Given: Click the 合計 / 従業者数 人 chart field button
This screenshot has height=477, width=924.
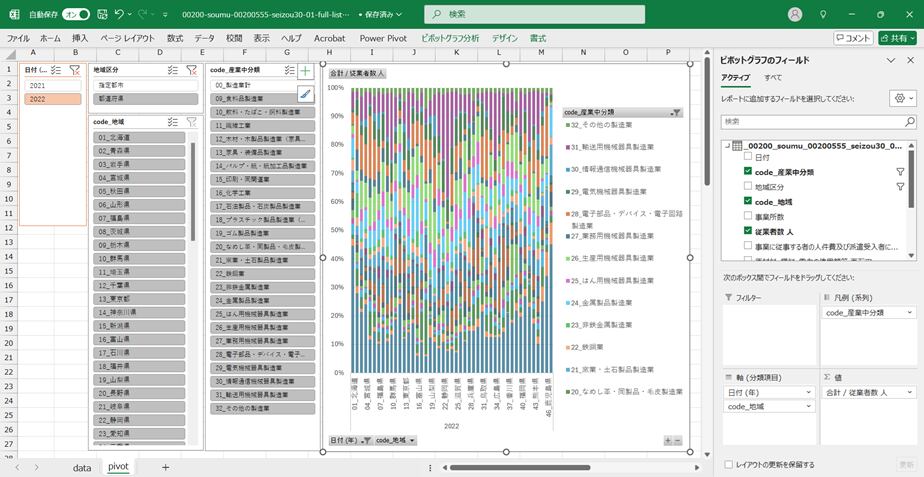Looking at the screenshot, I should pos(357,74).
